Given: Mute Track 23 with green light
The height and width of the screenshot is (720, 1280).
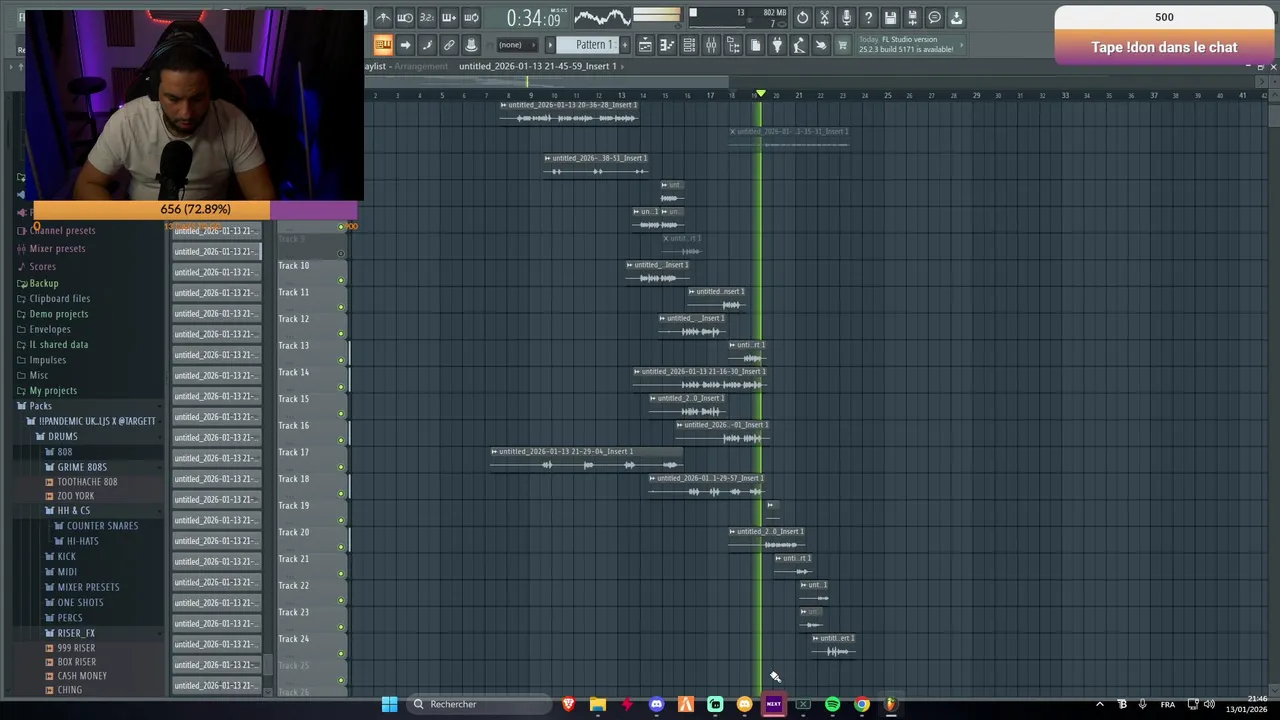Looking at the screenshot, I should coord(341,627).
